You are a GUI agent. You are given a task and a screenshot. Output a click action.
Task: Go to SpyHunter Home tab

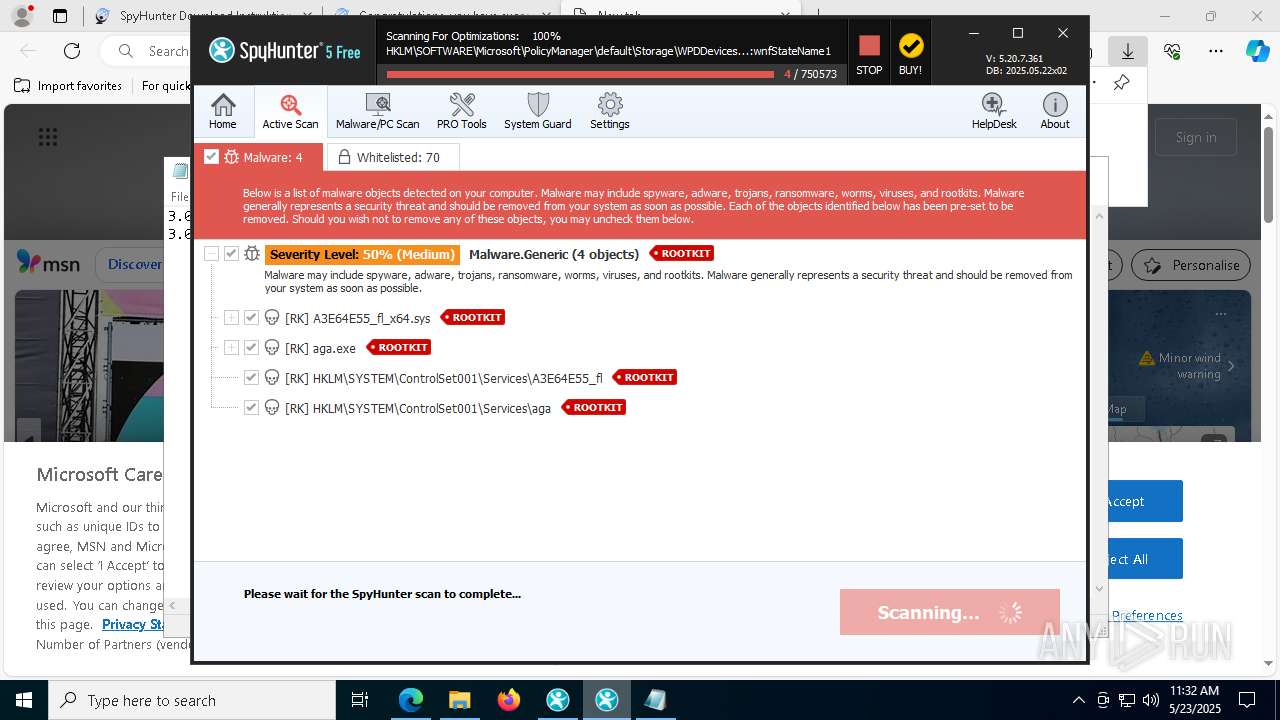223,111
